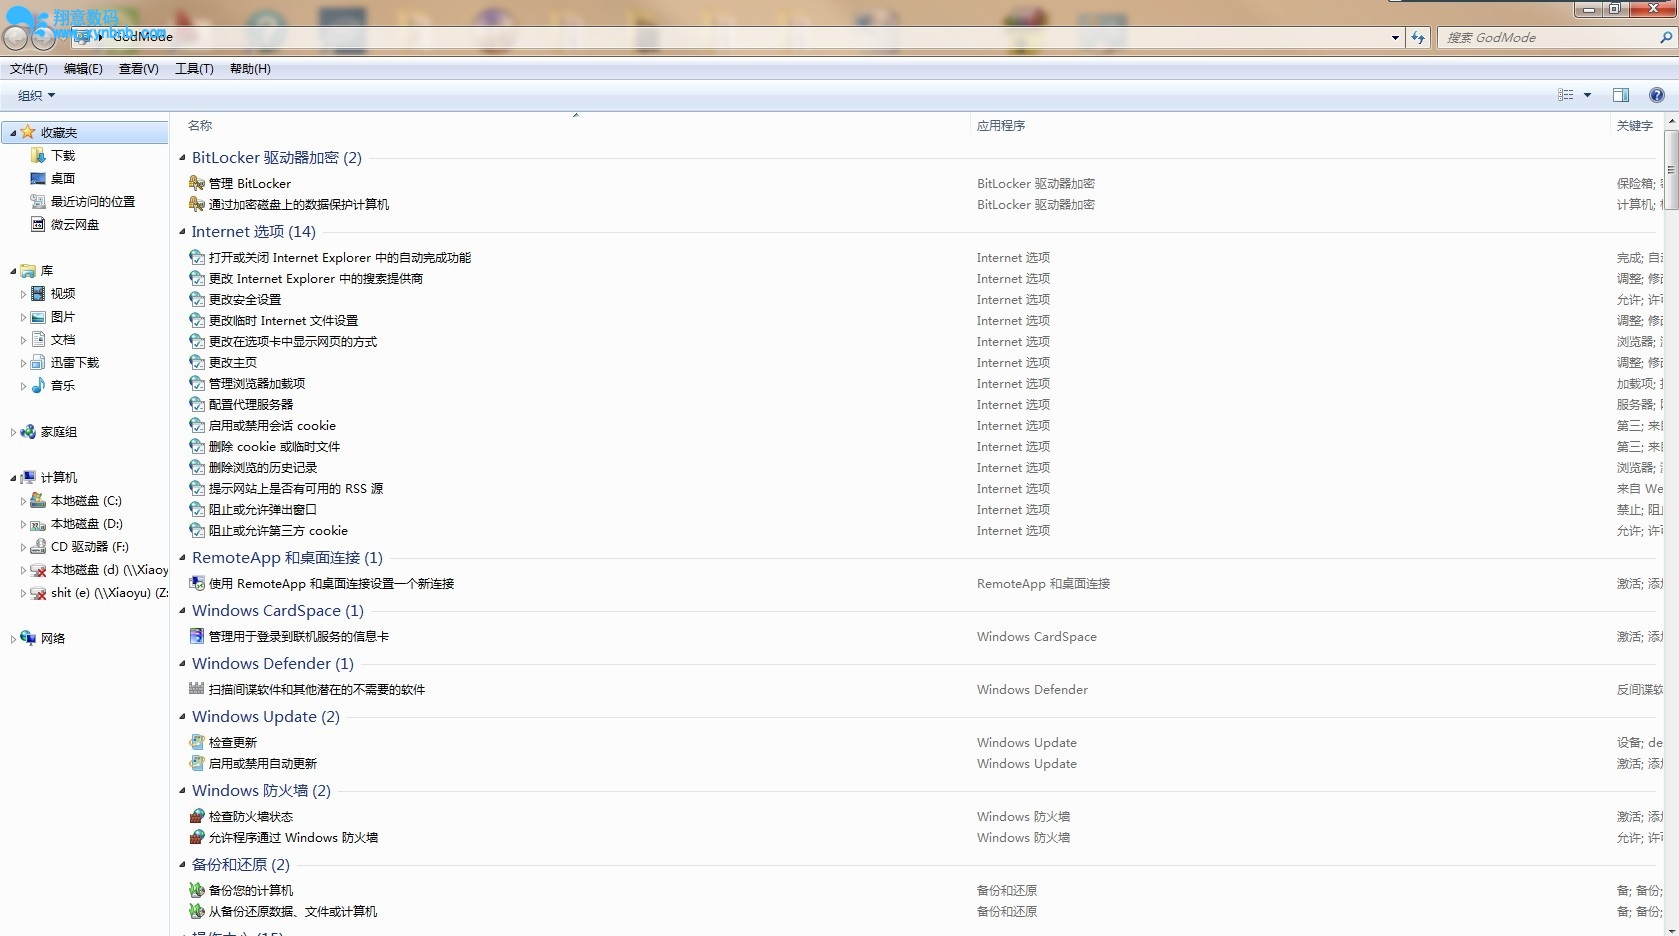This screenshot has width=1679, height=936.
Task: Select 音乐 library in sidebar
Action: coord(63,385)
